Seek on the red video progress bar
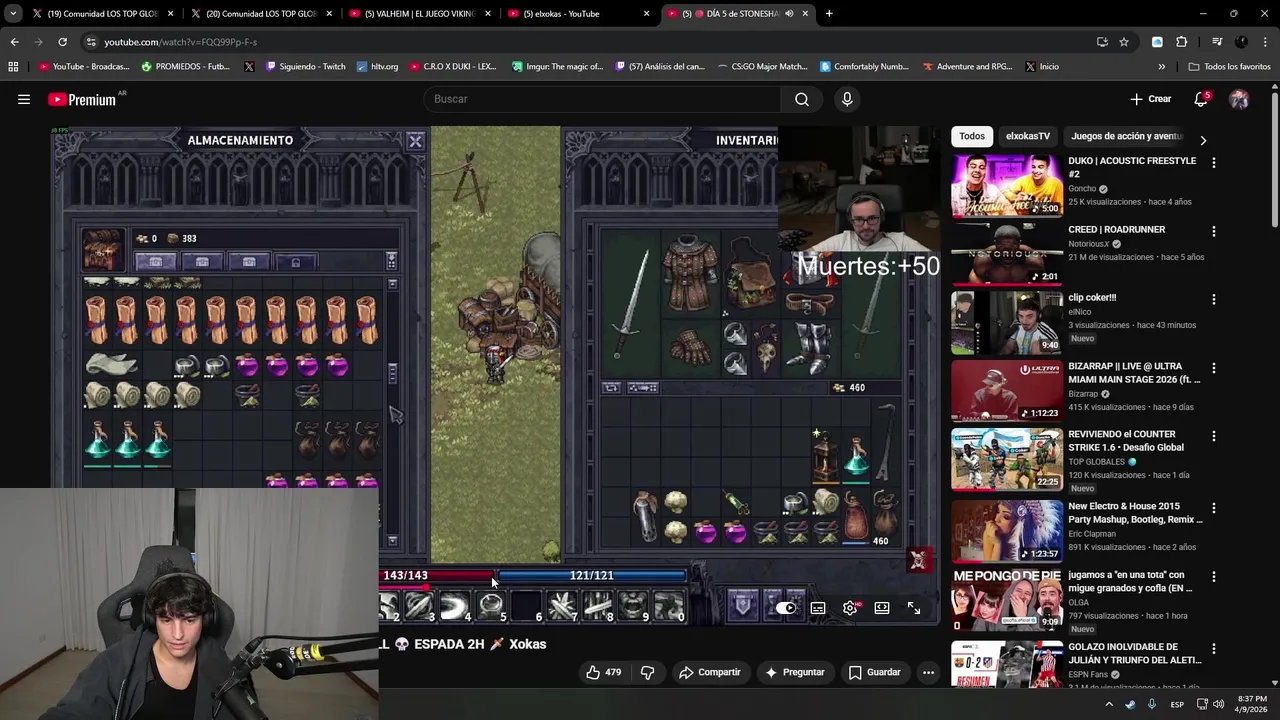The height and width of the screenshot is (720, 1280). click(404, 587)
